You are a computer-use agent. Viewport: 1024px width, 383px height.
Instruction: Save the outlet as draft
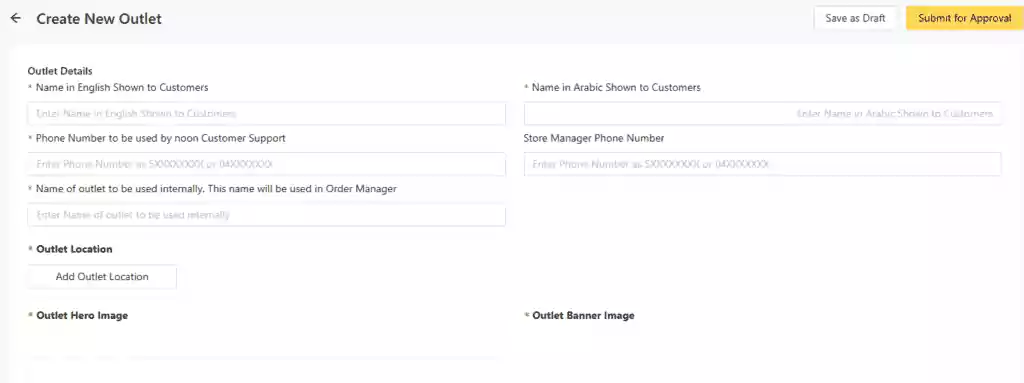[855, 18]
